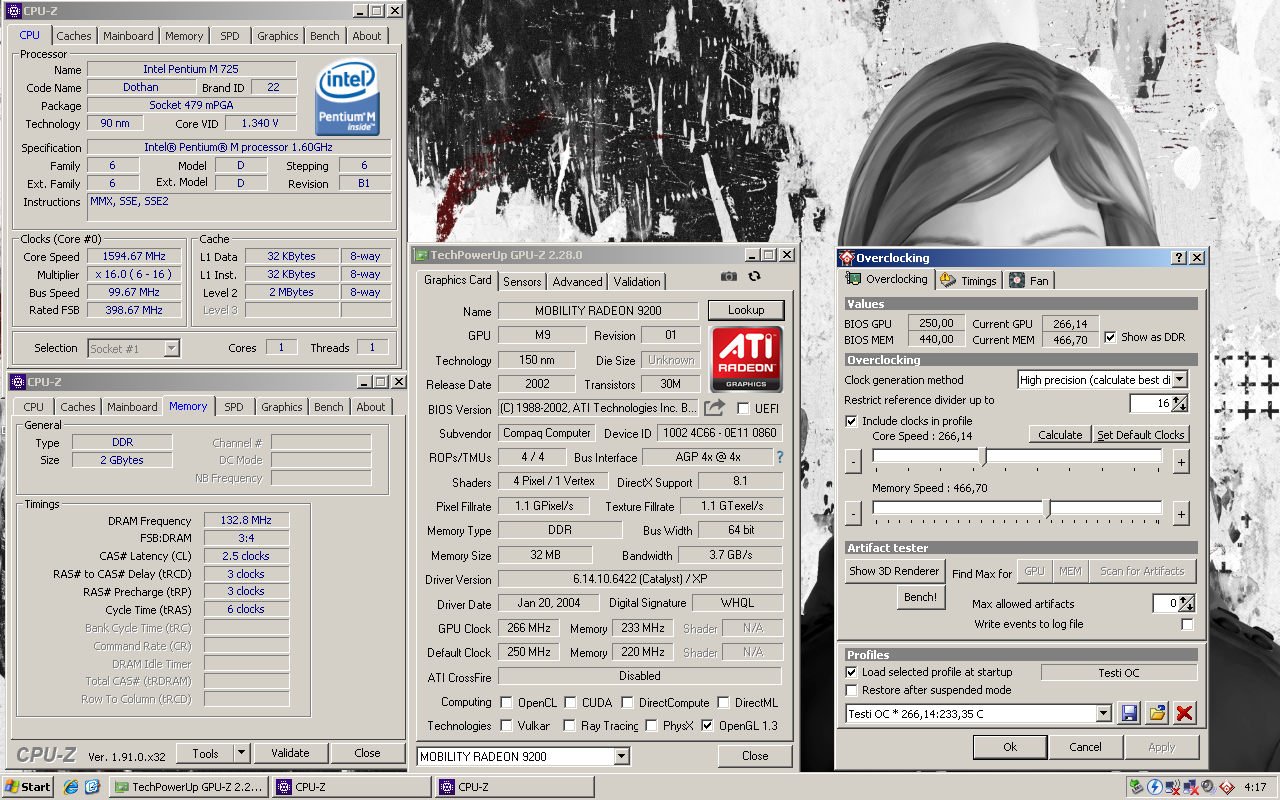The image size is (1280, 800).
Task: Toggle the Vulkan checkbox
Action: pyautogui.click(x=507, y=725)
